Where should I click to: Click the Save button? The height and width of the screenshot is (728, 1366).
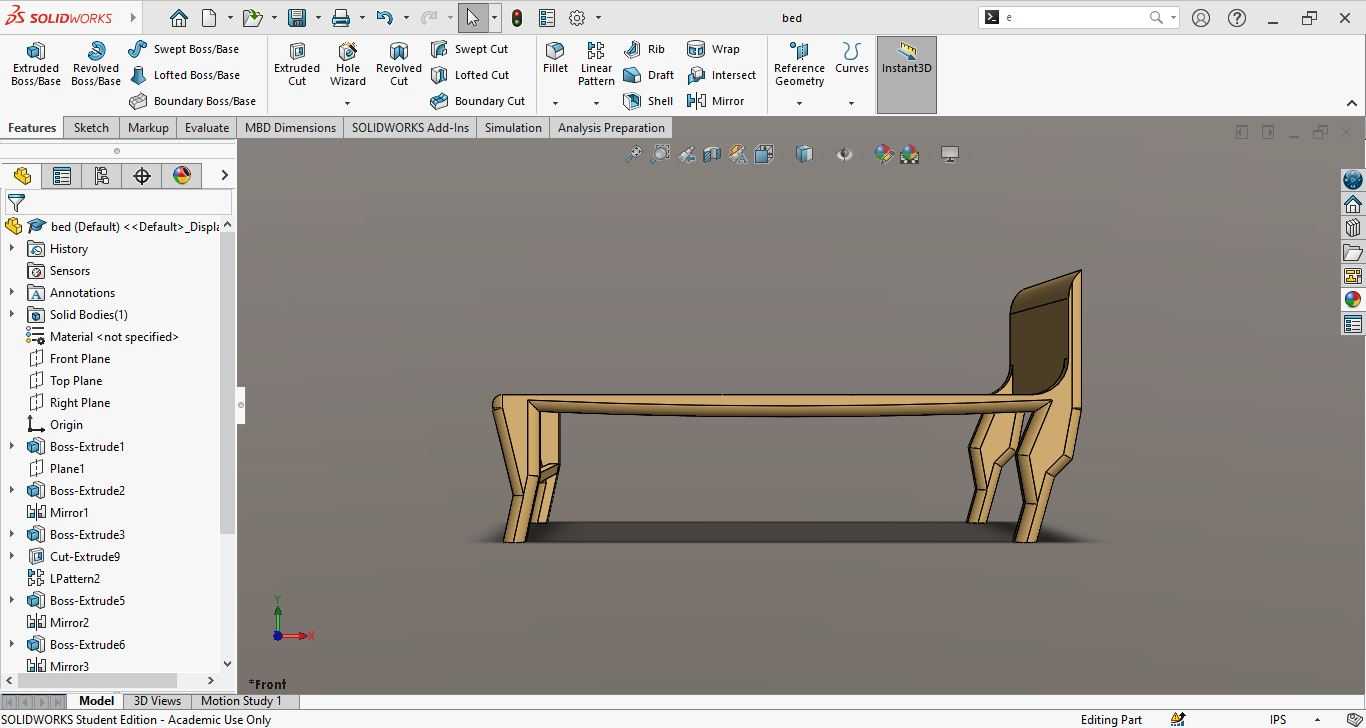pyautogui.click(x=297, y=18)
